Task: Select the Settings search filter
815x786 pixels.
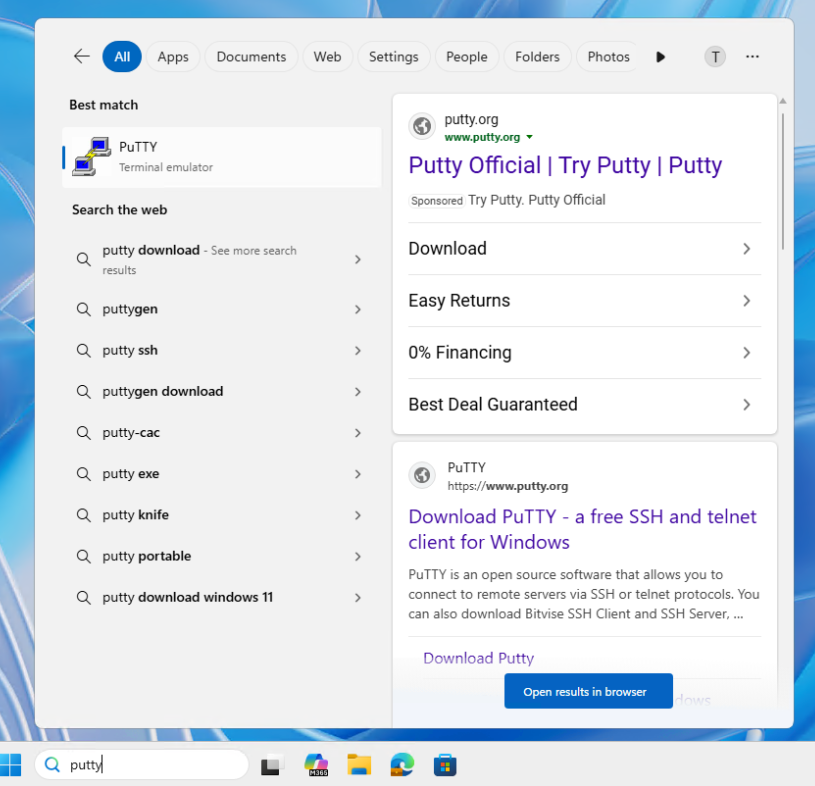Action: click(393, 57)
